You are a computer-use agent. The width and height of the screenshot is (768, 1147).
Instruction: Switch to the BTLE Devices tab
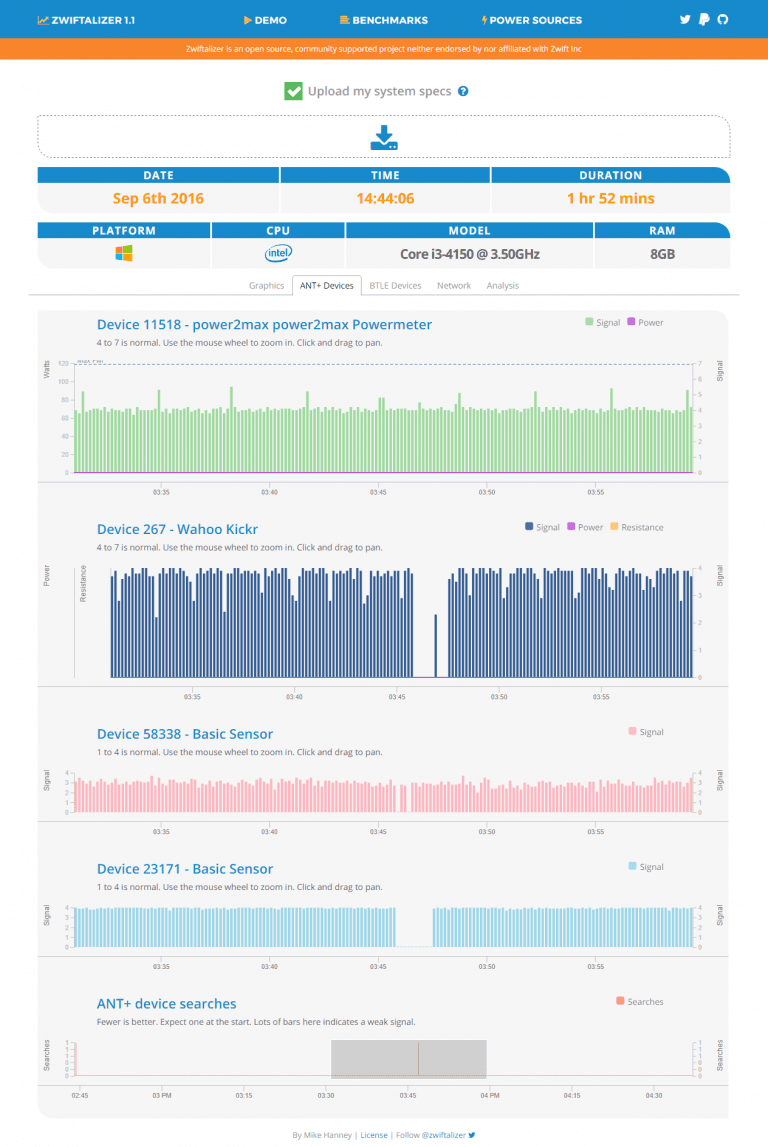point(395,285)
